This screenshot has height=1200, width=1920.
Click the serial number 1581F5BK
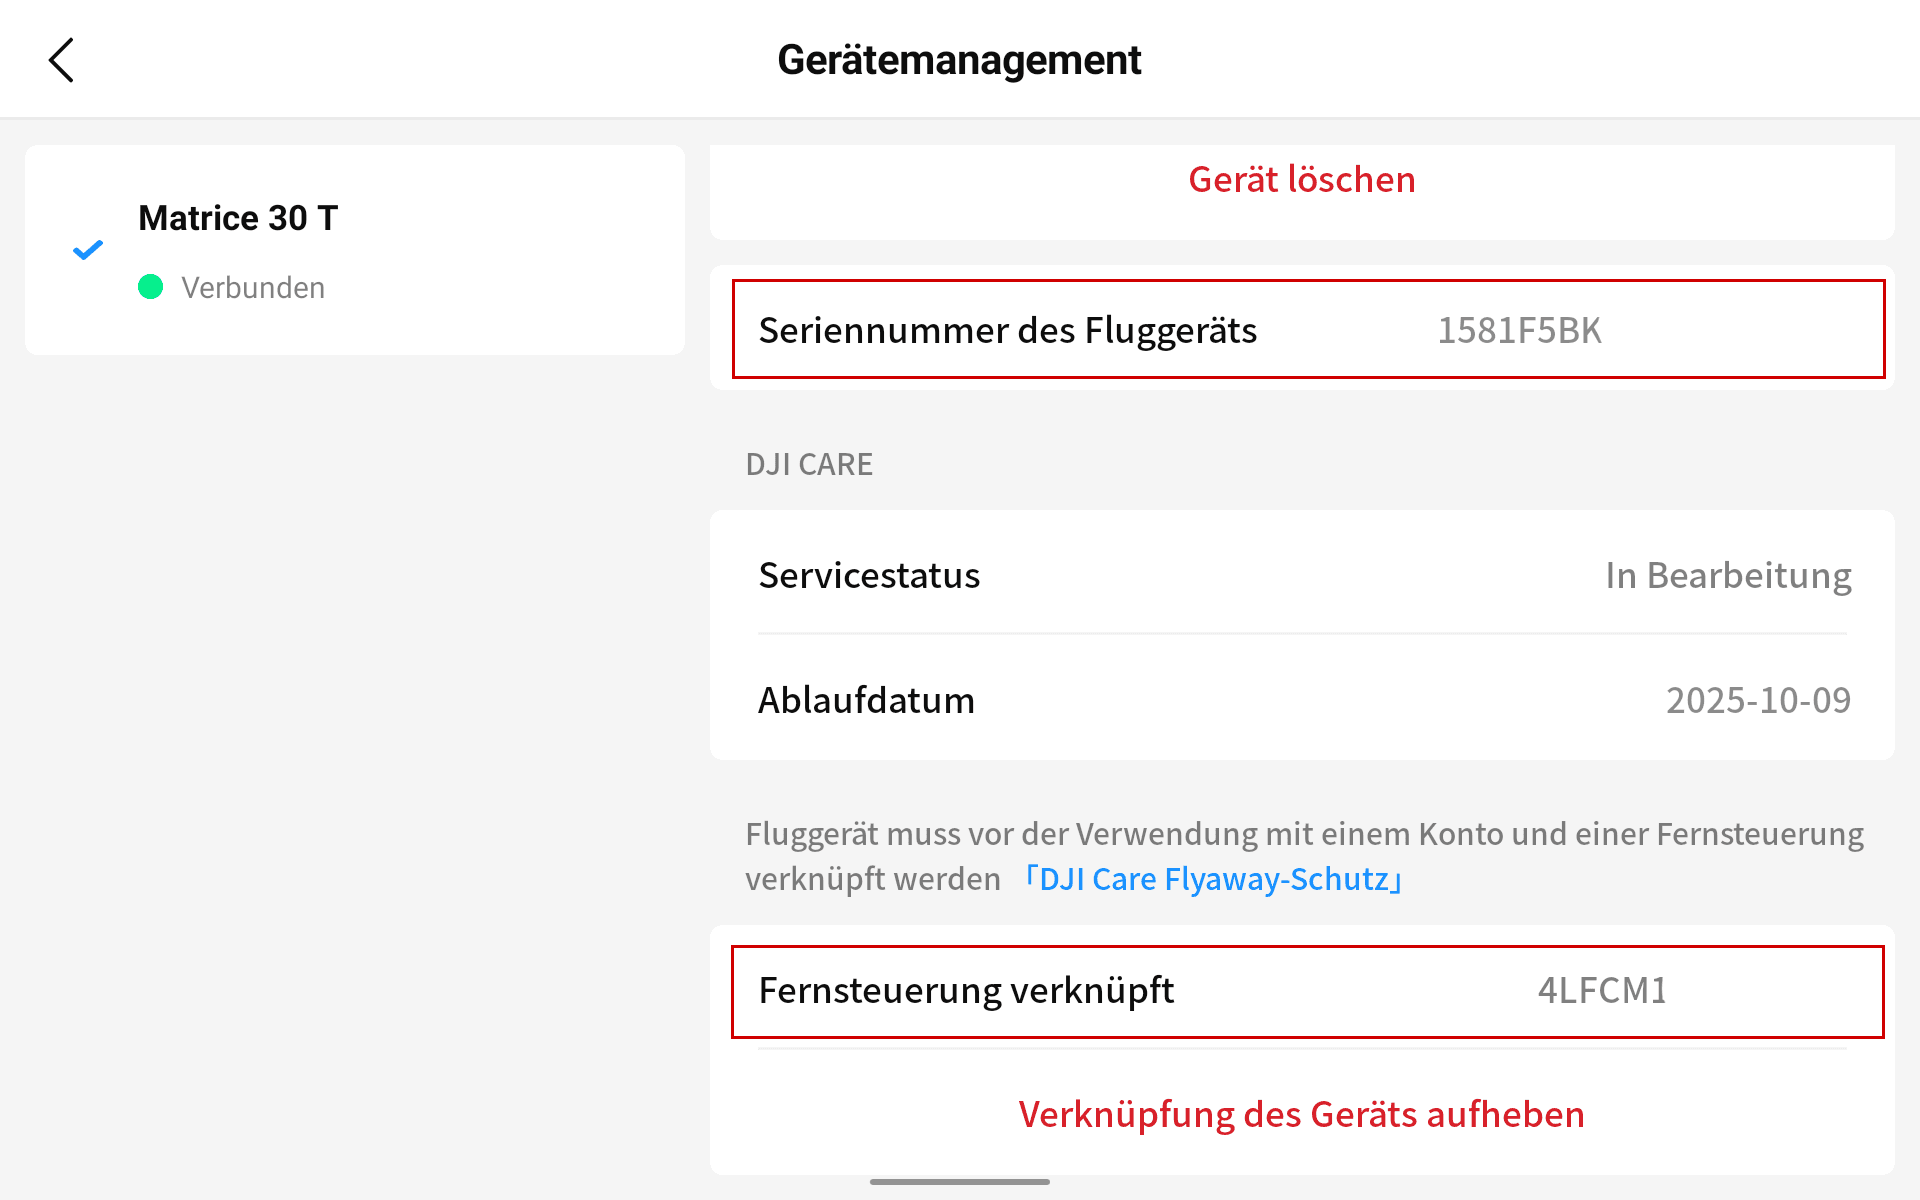1519,330
